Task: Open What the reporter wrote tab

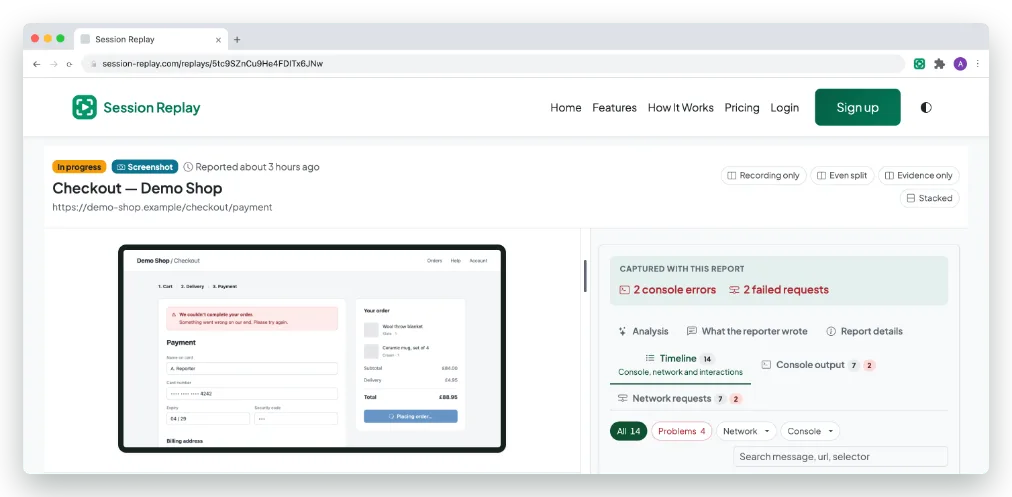Action: tap(747, 331)
